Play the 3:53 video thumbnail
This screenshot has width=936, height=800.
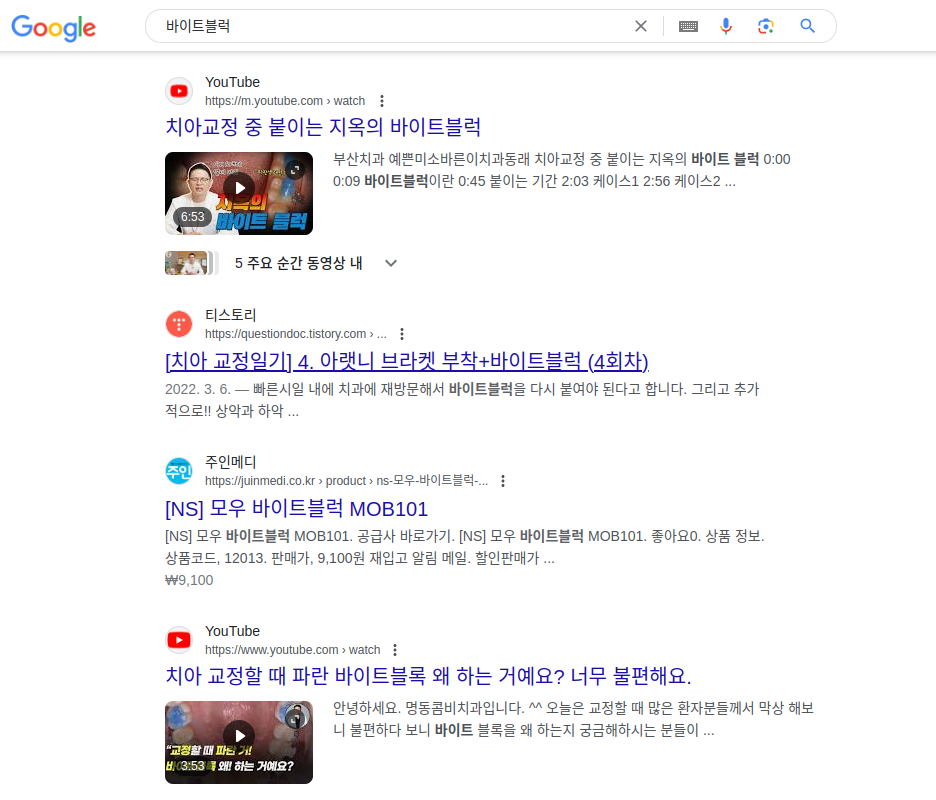[239, 742]
